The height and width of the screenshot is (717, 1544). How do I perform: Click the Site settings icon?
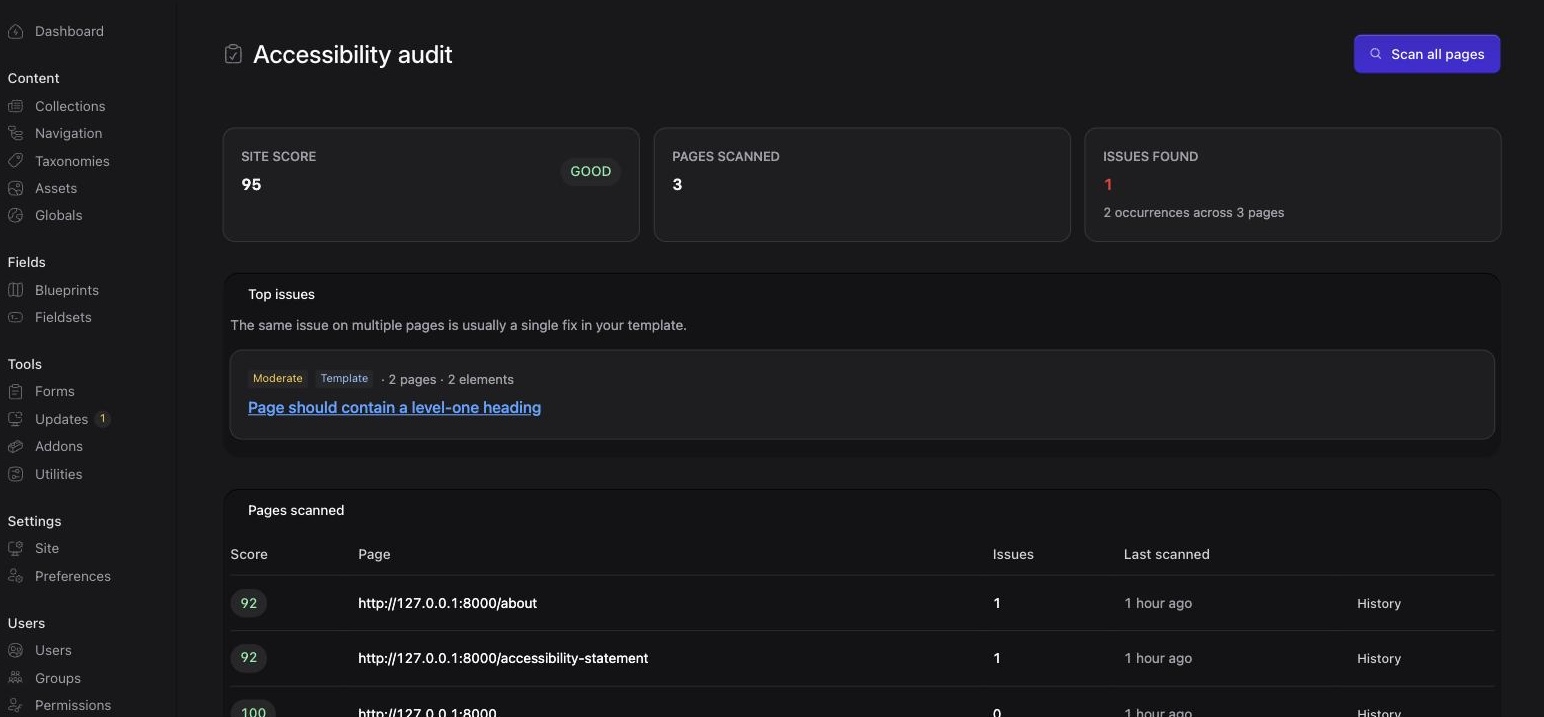click(x=15, y=548)
